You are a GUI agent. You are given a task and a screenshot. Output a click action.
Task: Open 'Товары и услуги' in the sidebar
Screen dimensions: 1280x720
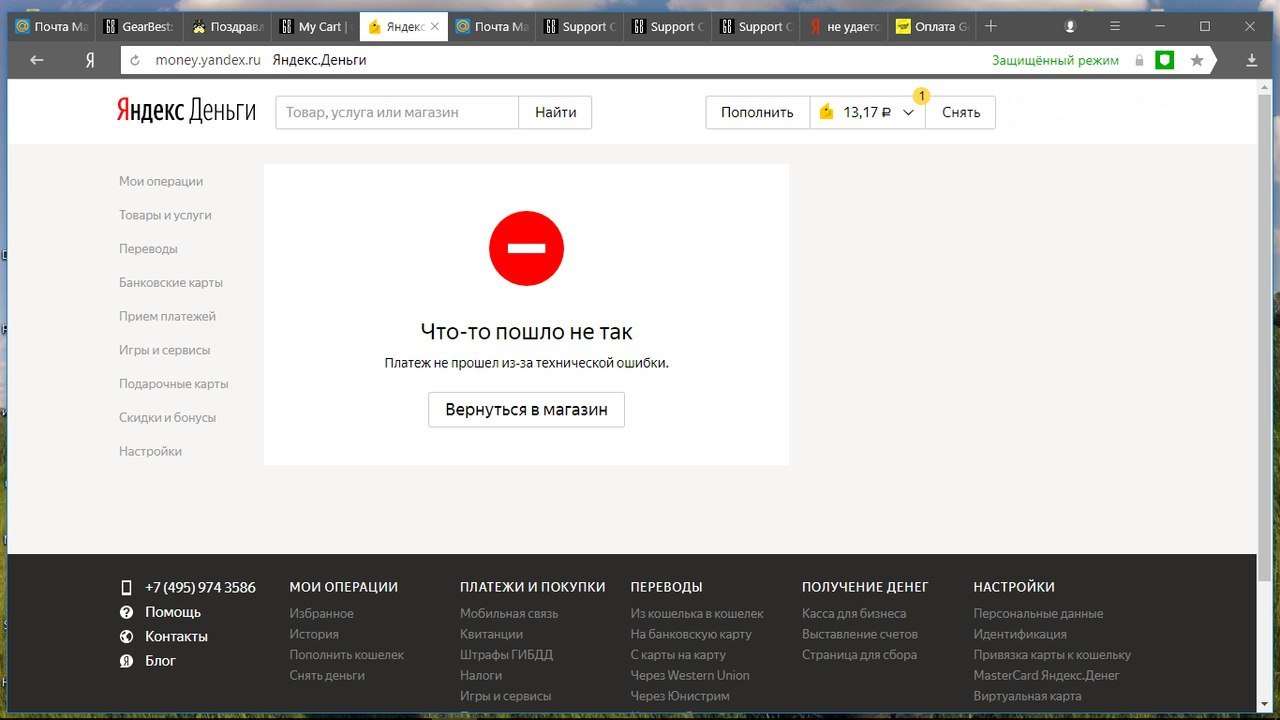coord(165,215)
